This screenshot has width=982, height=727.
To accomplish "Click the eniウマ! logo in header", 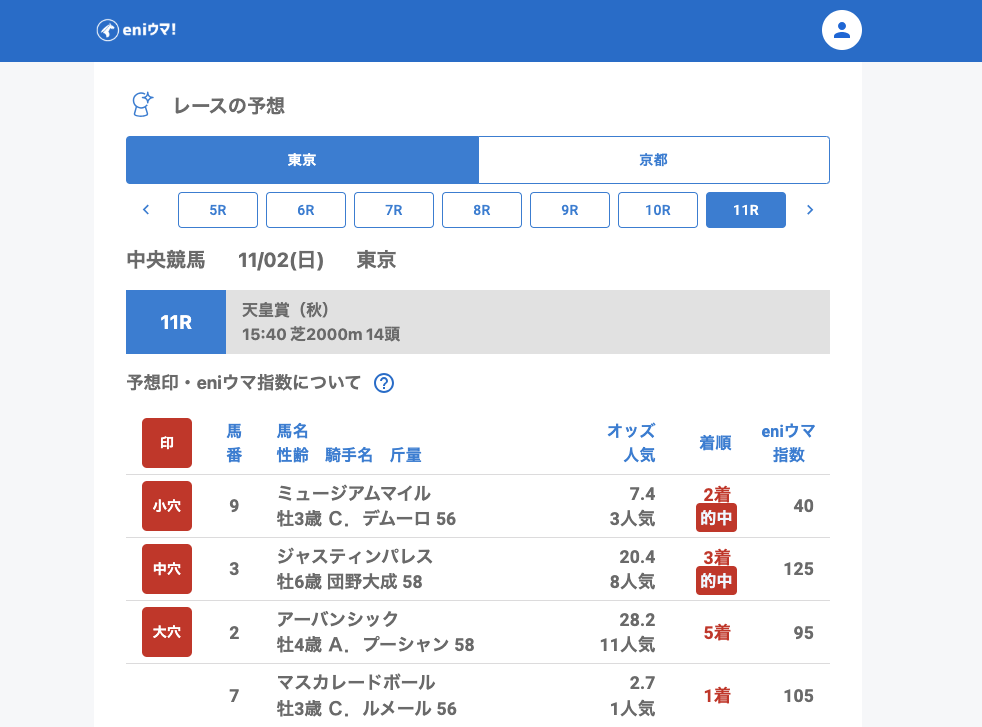I will (x=136, y=30).
